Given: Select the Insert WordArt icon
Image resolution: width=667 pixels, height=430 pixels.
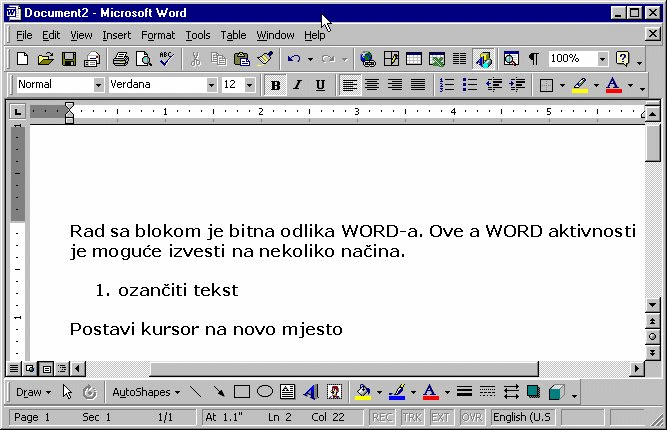Looking at the screenshot, I should [x=311, y=392].
